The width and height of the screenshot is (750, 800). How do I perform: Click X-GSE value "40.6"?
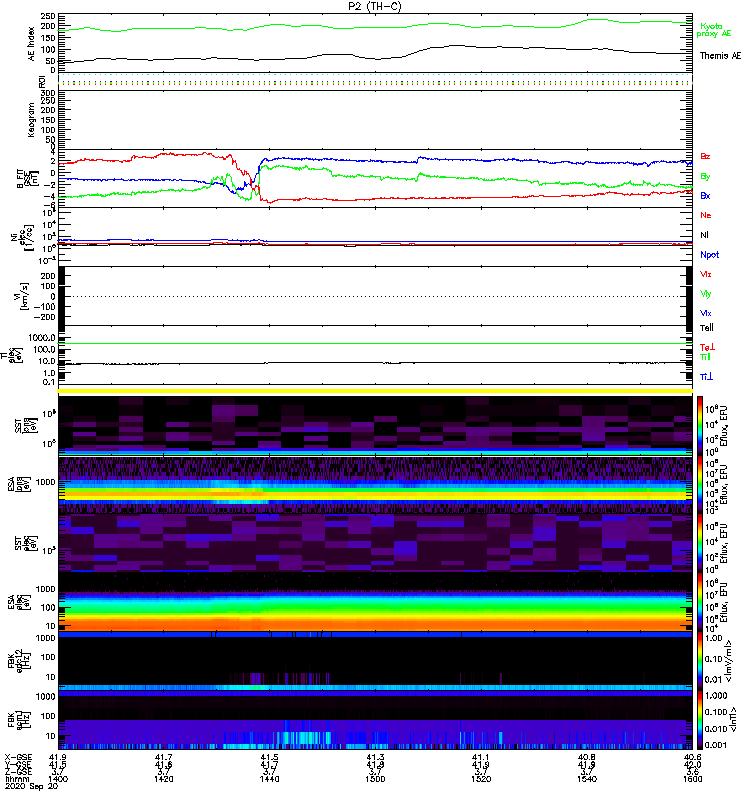692,757
